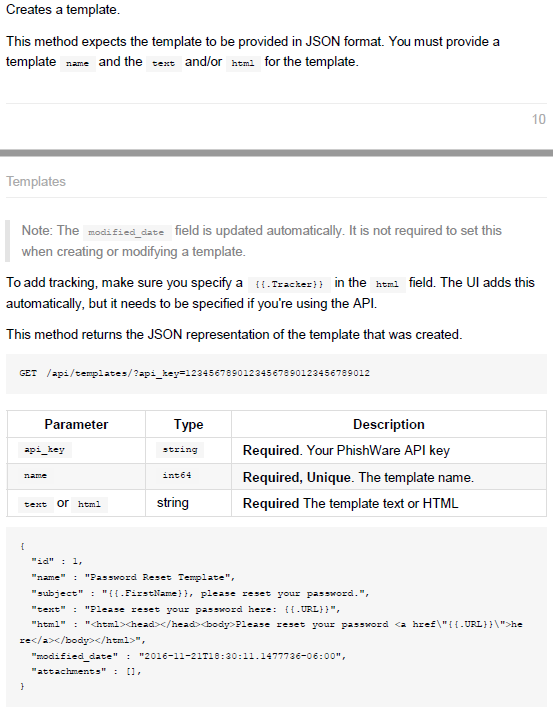Viewport: 553px width, 713px height.
Task: Click 'Required, Unique. The template name.' cell
Action: pyautogui.click(x=358, y=477)
